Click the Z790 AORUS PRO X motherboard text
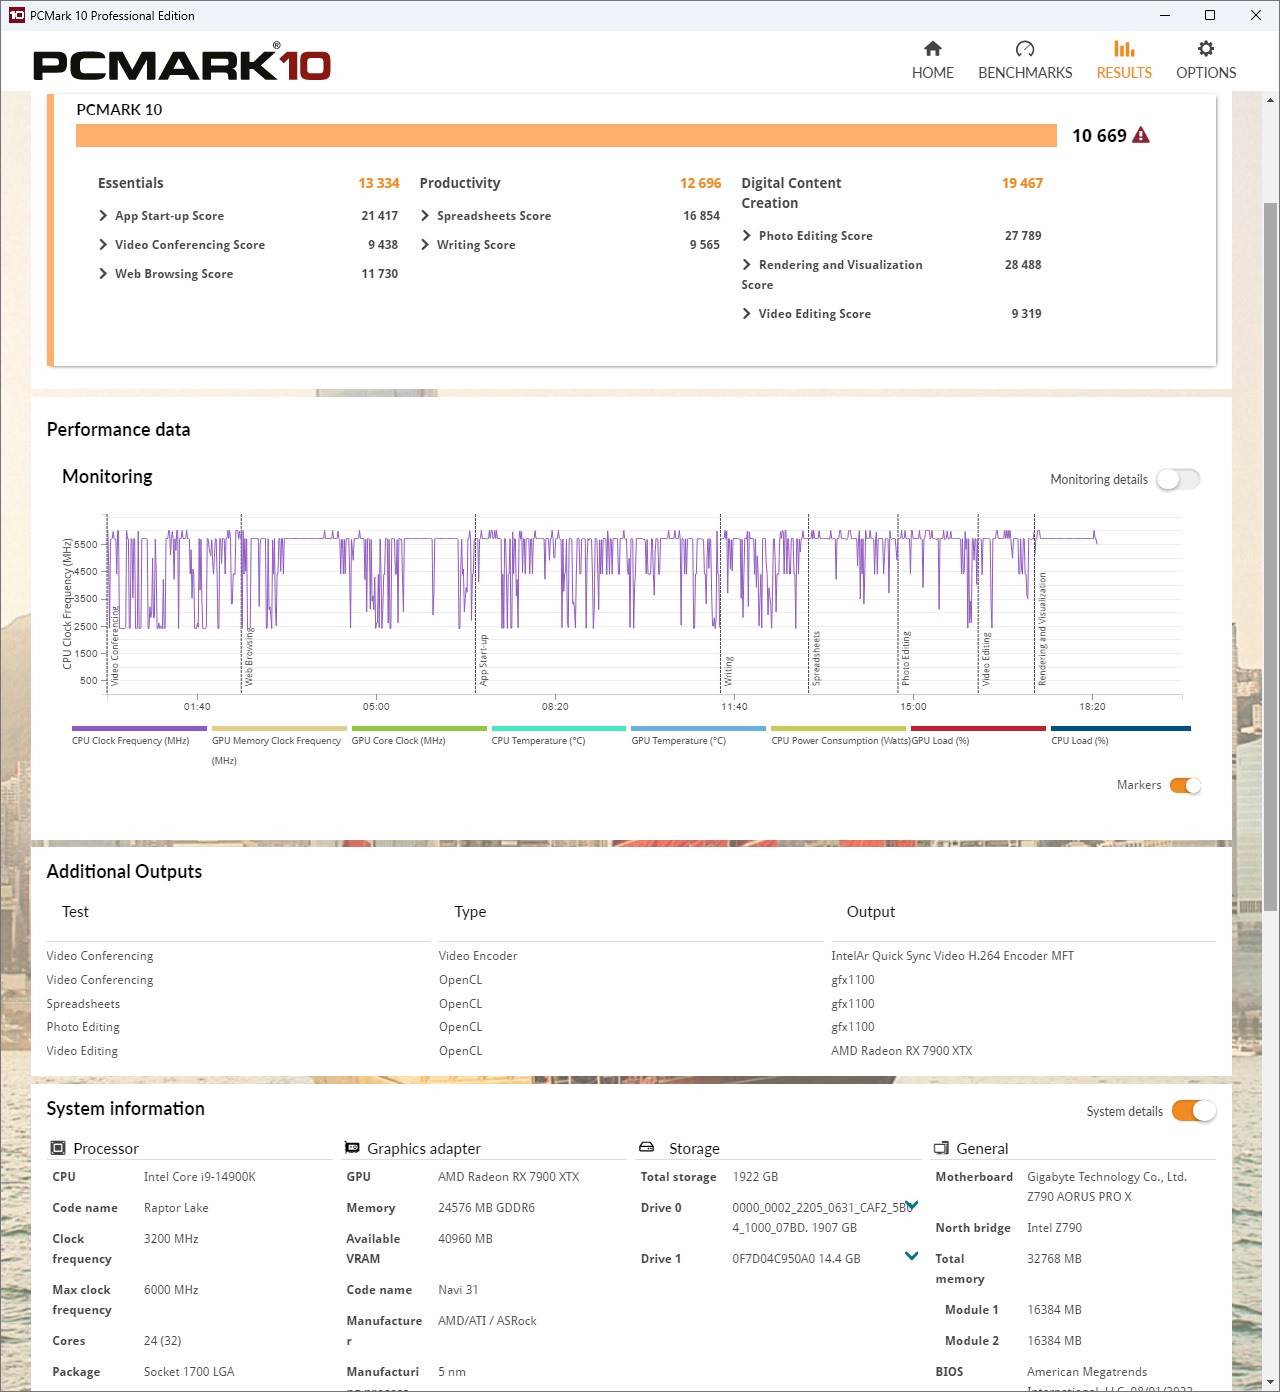This screenshot has height=1392, width=1280. [1079, 1197]
